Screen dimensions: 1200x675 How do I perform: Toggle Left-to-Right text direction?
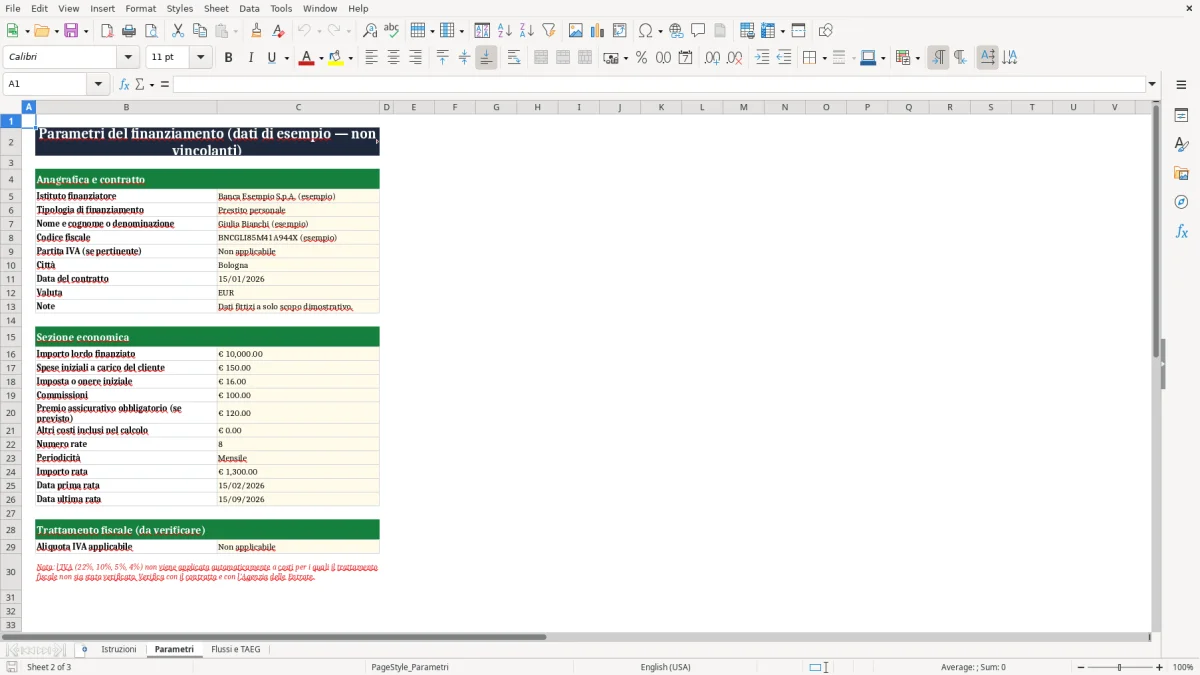(x=938, y=58)
